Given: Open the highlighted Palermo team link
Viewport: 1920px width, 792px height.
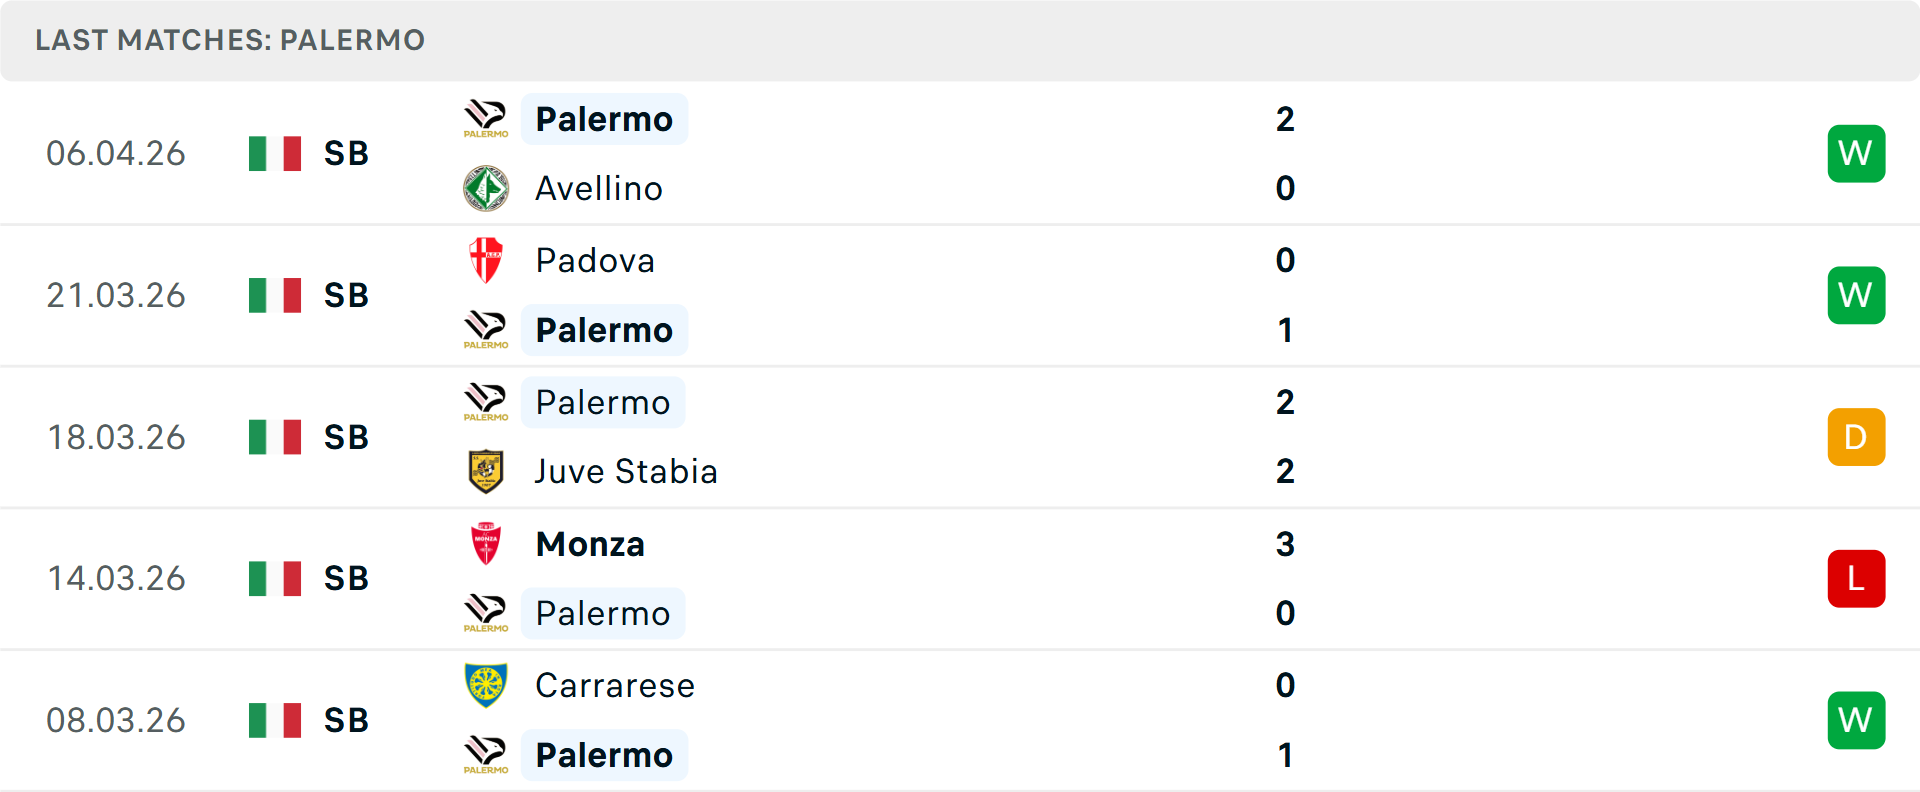Looking at the screenshot, I should point(604,118).
